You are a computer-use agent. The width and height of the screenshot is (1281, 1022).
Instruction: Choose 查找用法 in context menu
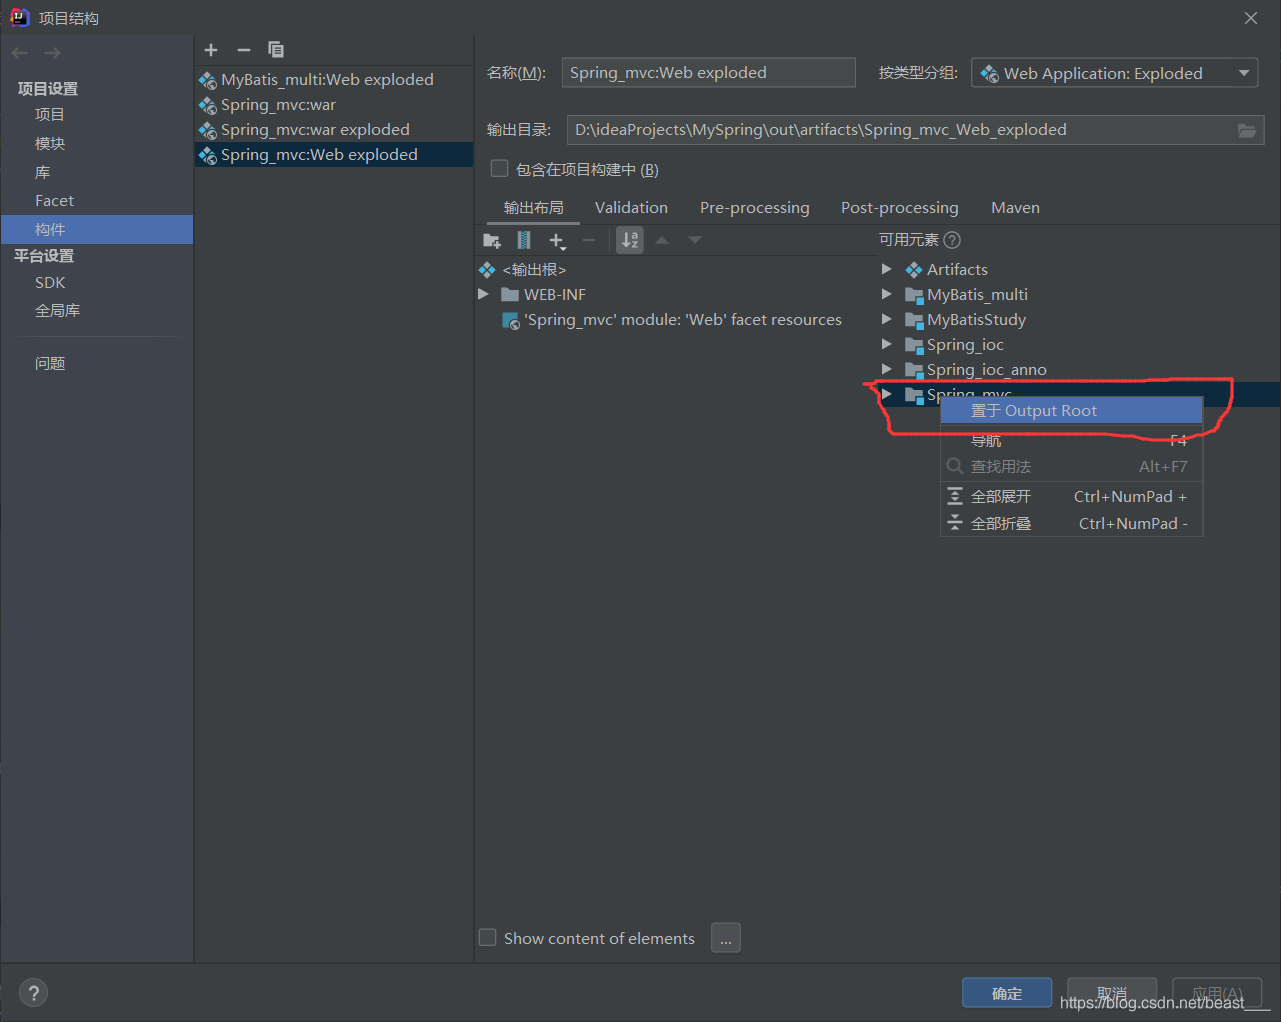coord(1071,467)
